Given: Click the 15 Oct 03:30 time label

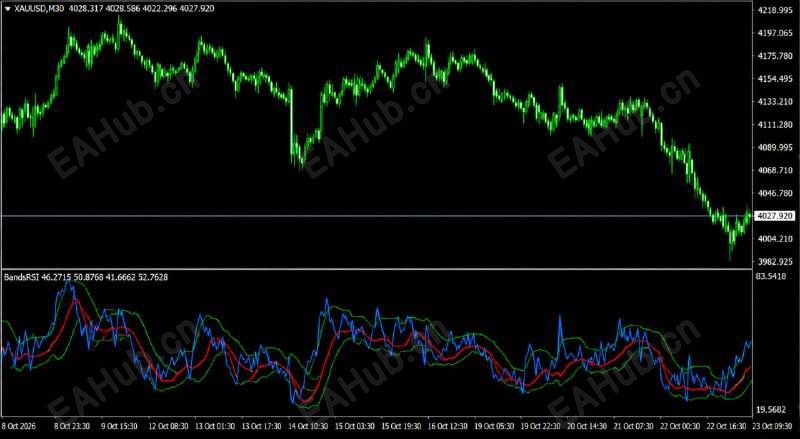Looking at the screenshot, I should pyautogui.click(x=356, y=426).
